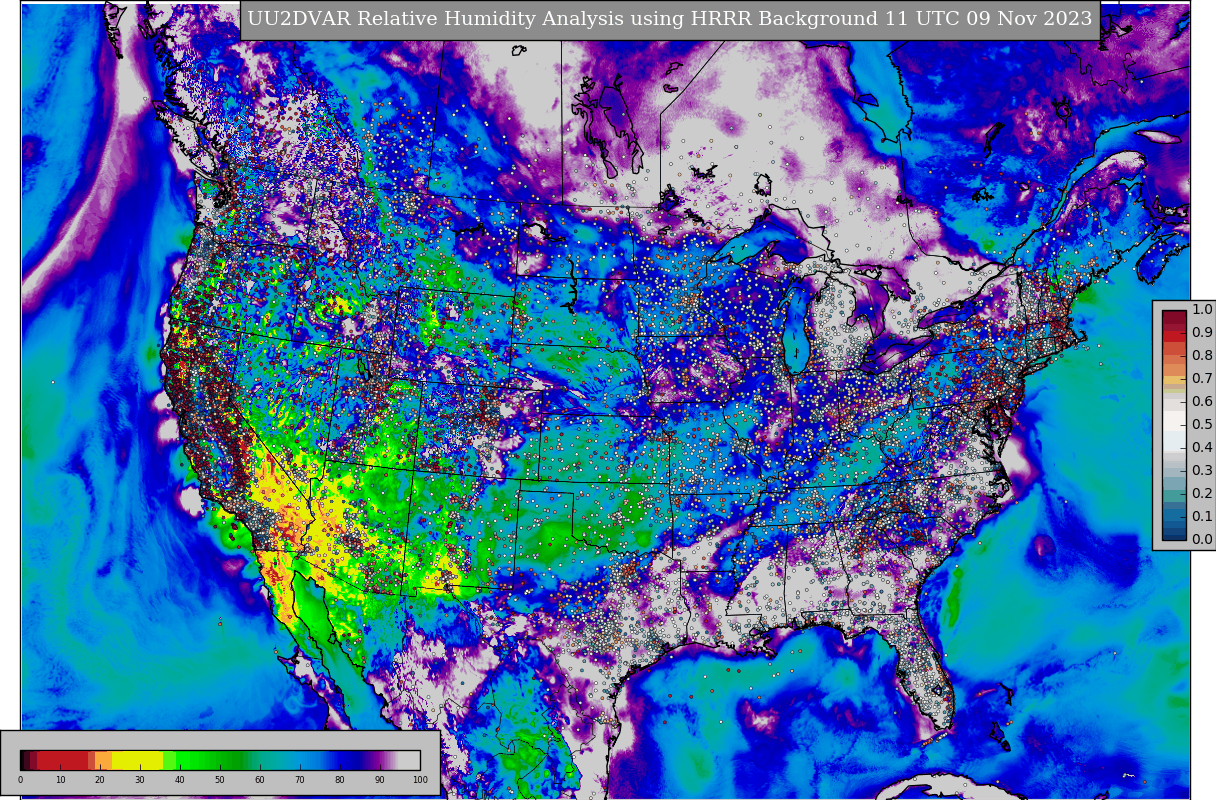Viewport: 1216px width, 800px height.
Task: Click the 40 tick on humidity colorbar
Action: tap(180, 780)
